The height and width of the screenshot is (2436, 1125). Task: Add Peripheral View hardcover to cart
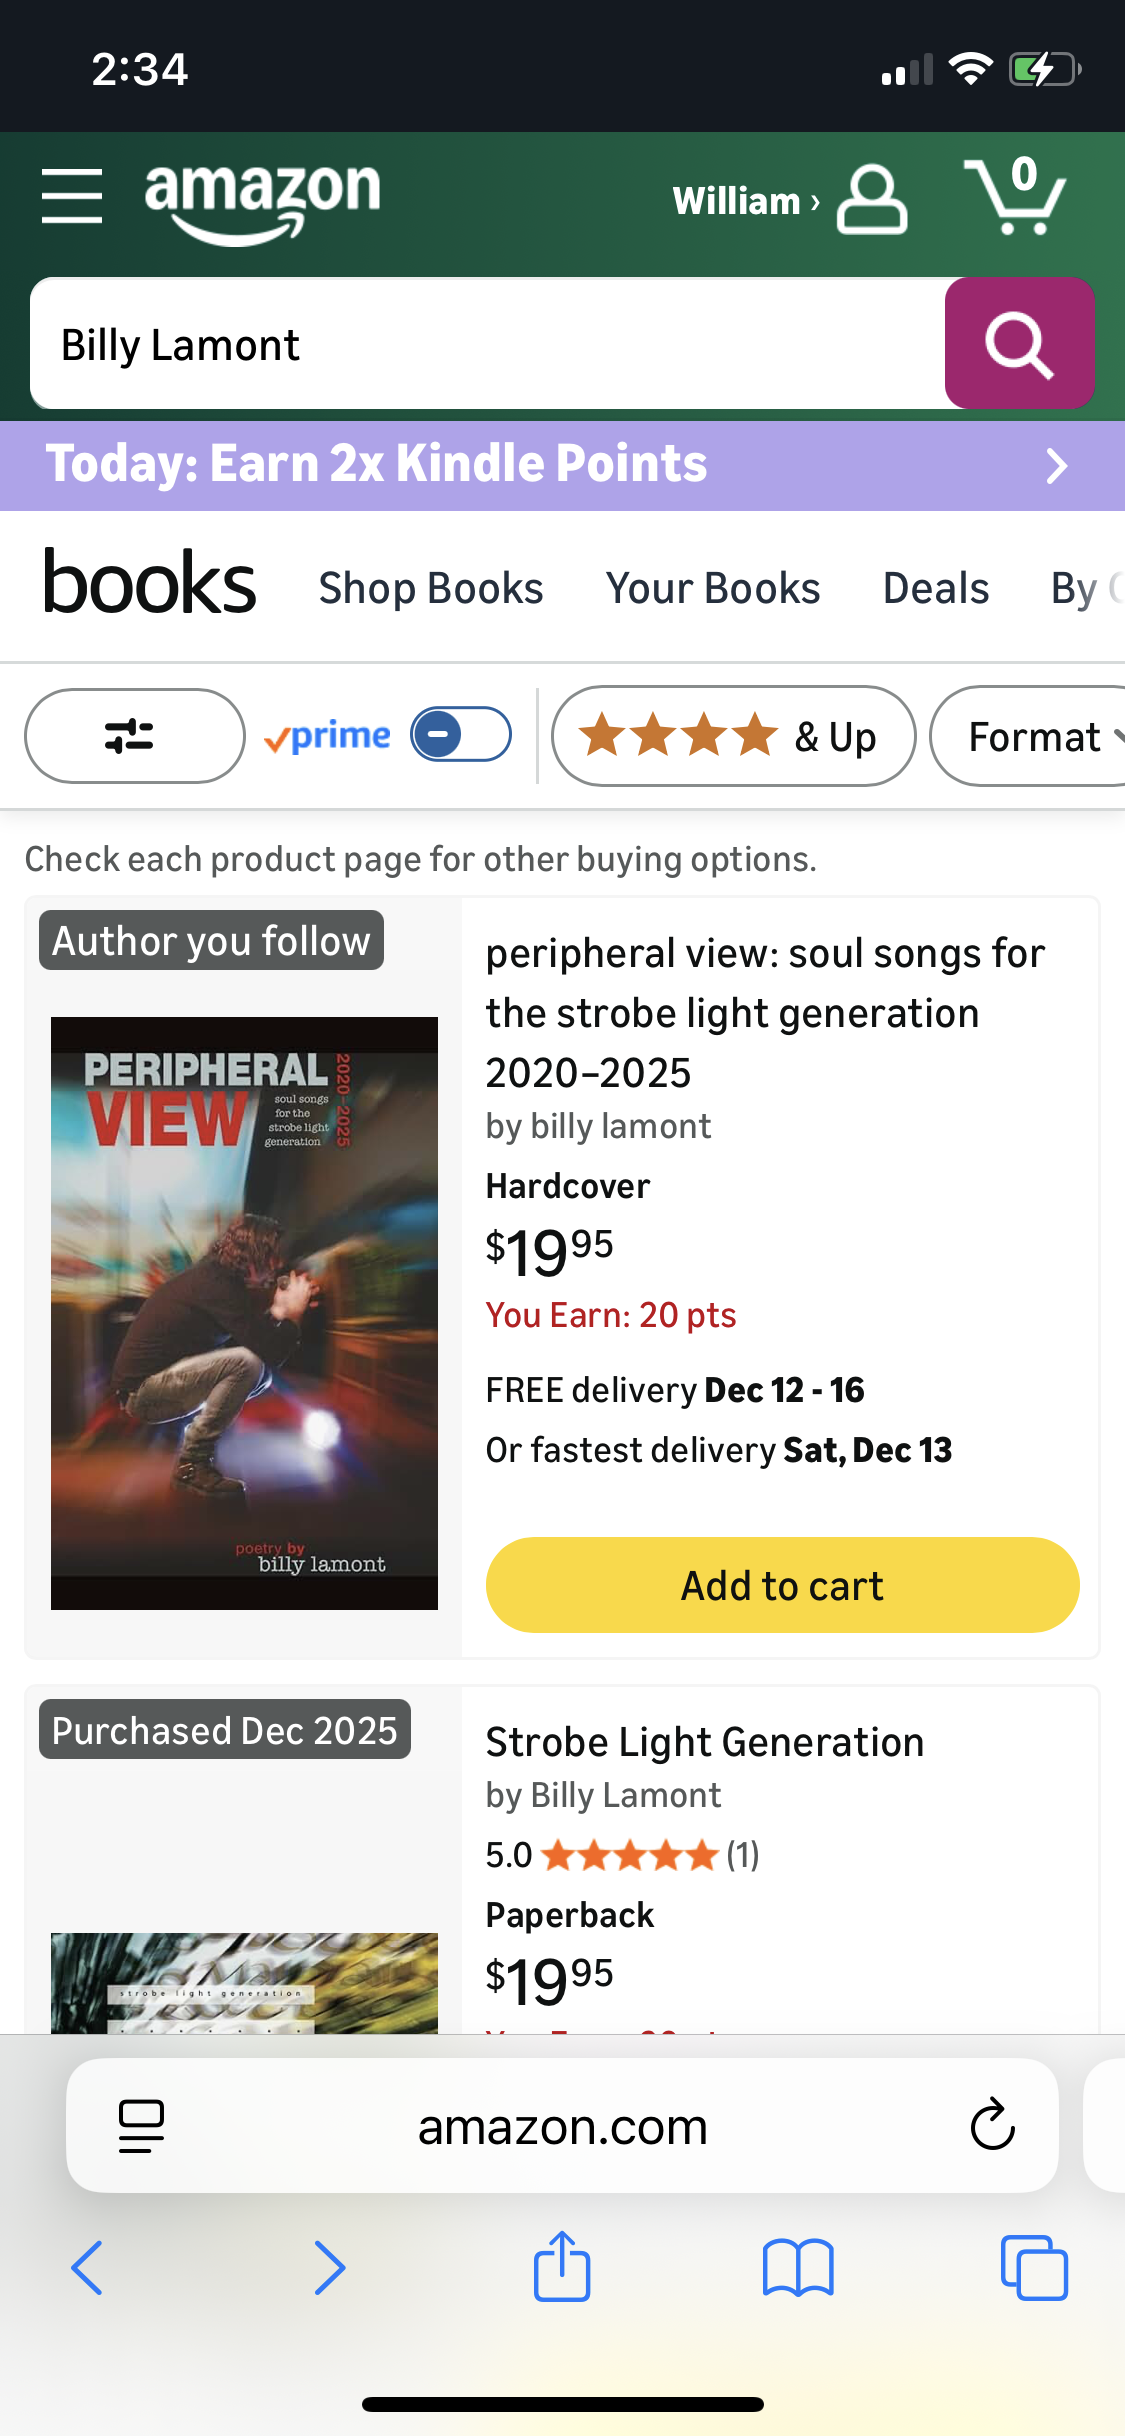(x=782, y=1585)
